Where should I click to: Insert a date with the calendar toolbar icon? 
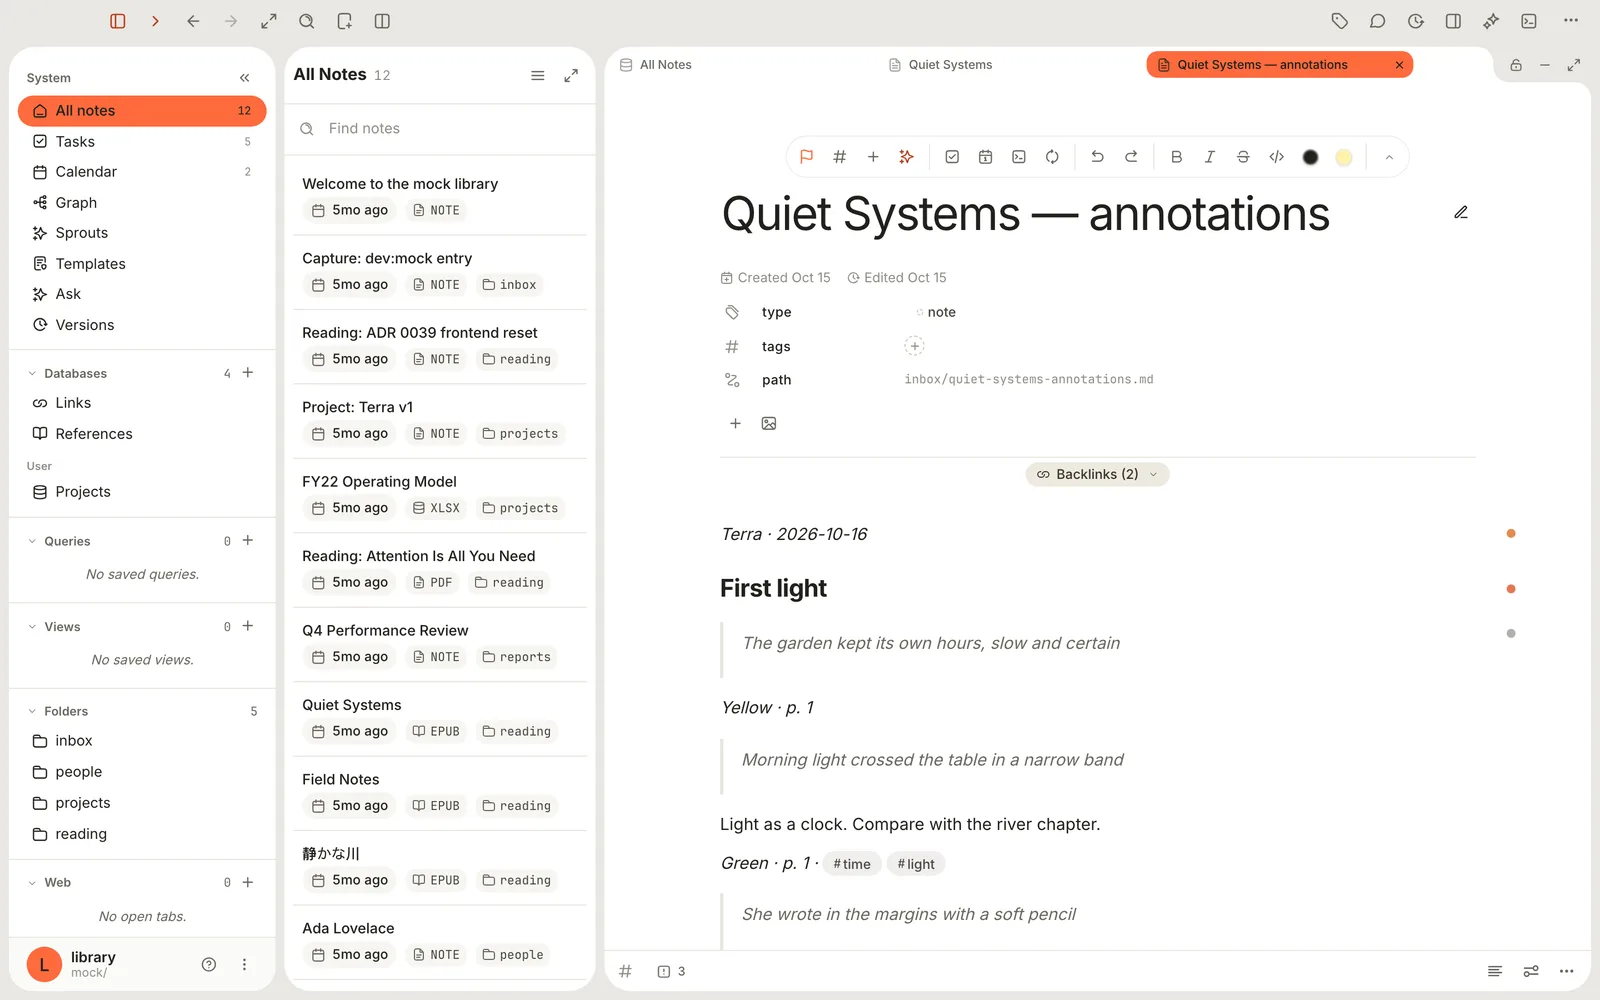985,157
